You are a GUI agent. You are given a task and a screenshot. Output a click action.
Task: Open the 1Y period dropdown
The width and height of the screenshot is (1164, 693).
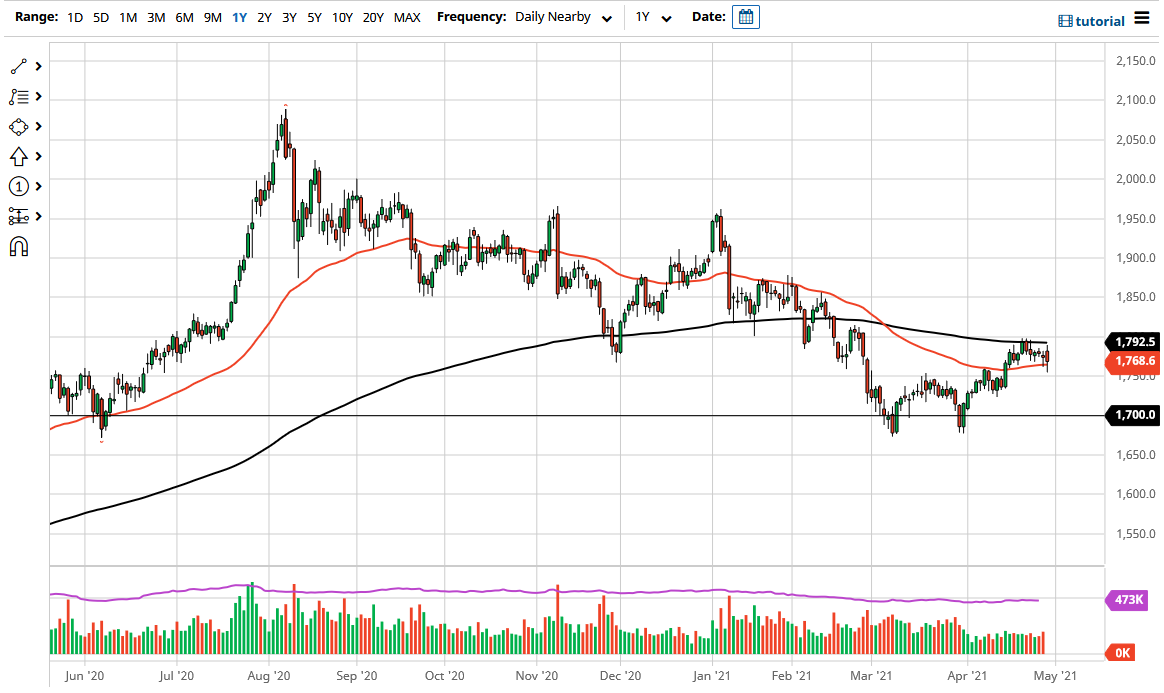[x=653, y=17]
